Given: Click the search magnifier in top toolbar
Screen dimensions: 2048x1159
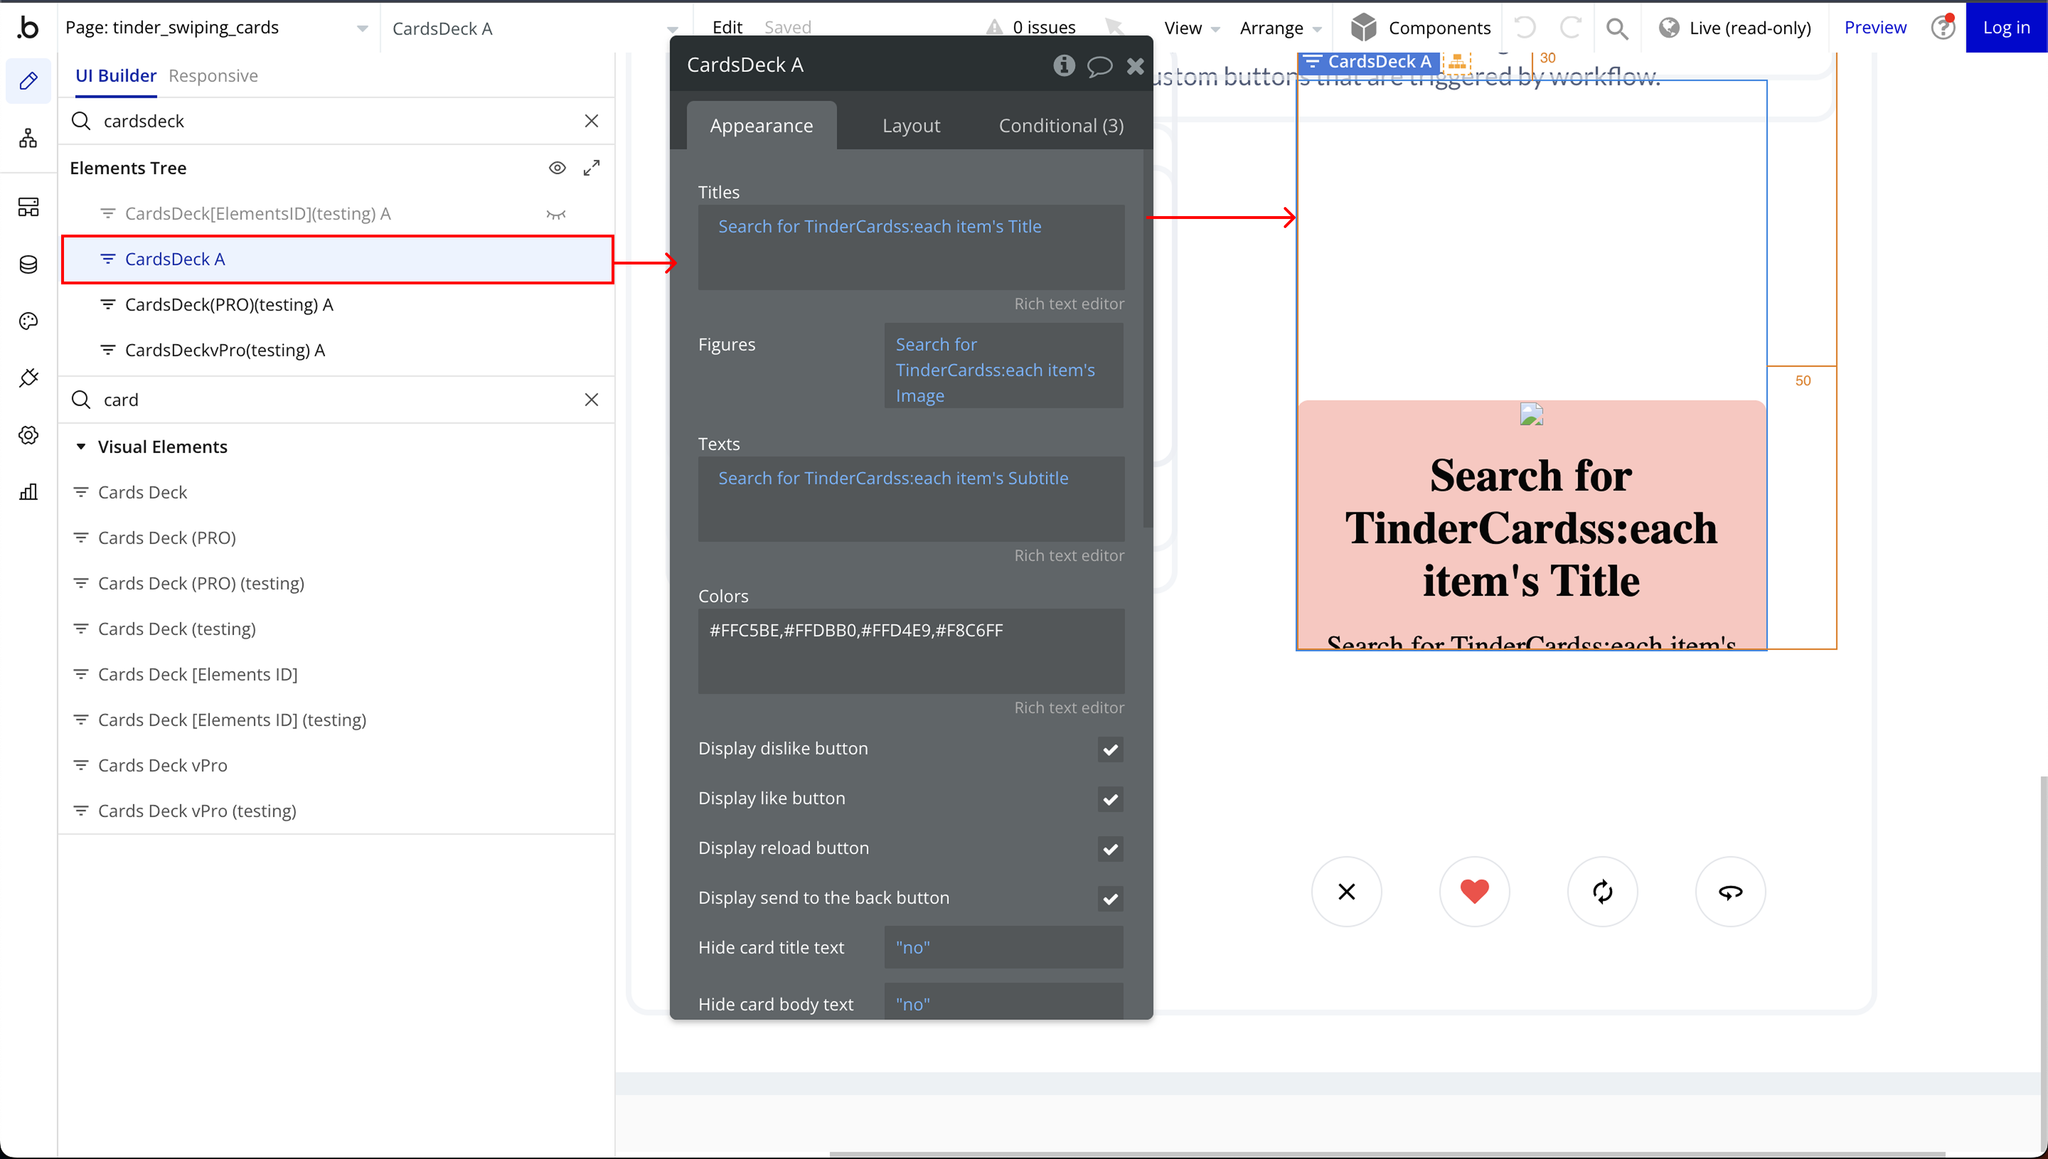Looking at the screenshot, I should [x=1617, y=28].
